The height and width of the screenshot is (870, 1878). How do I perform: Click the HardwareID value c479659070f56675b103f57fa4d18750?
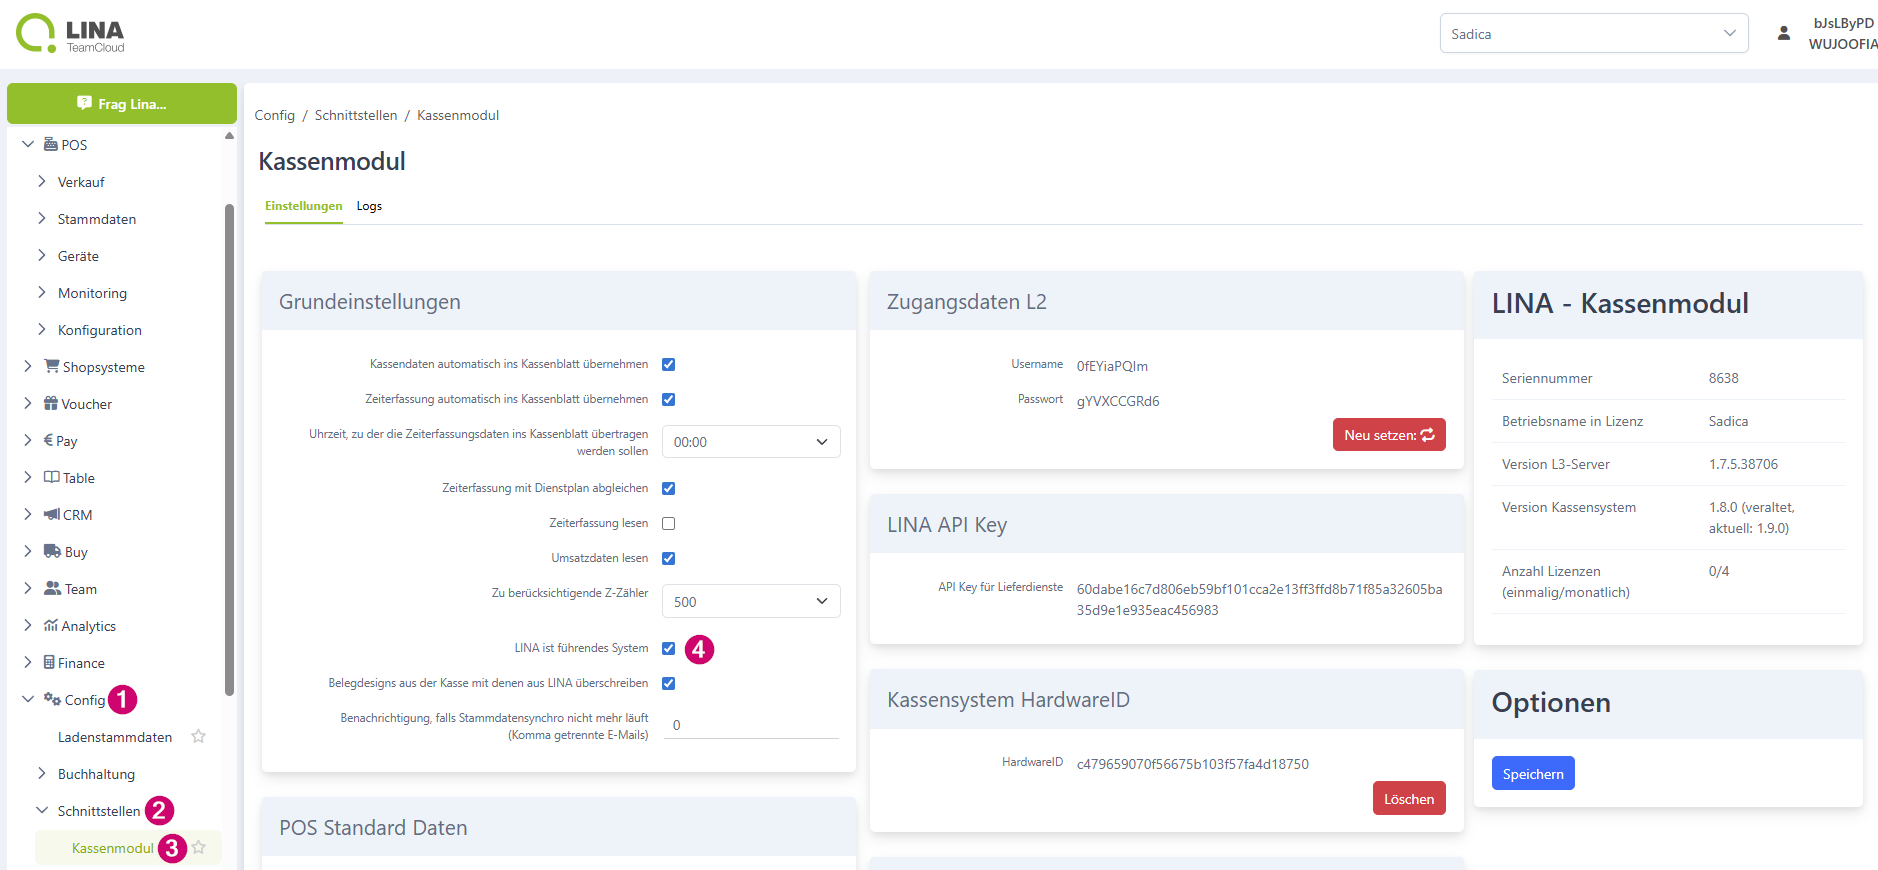click(1192, 764)
